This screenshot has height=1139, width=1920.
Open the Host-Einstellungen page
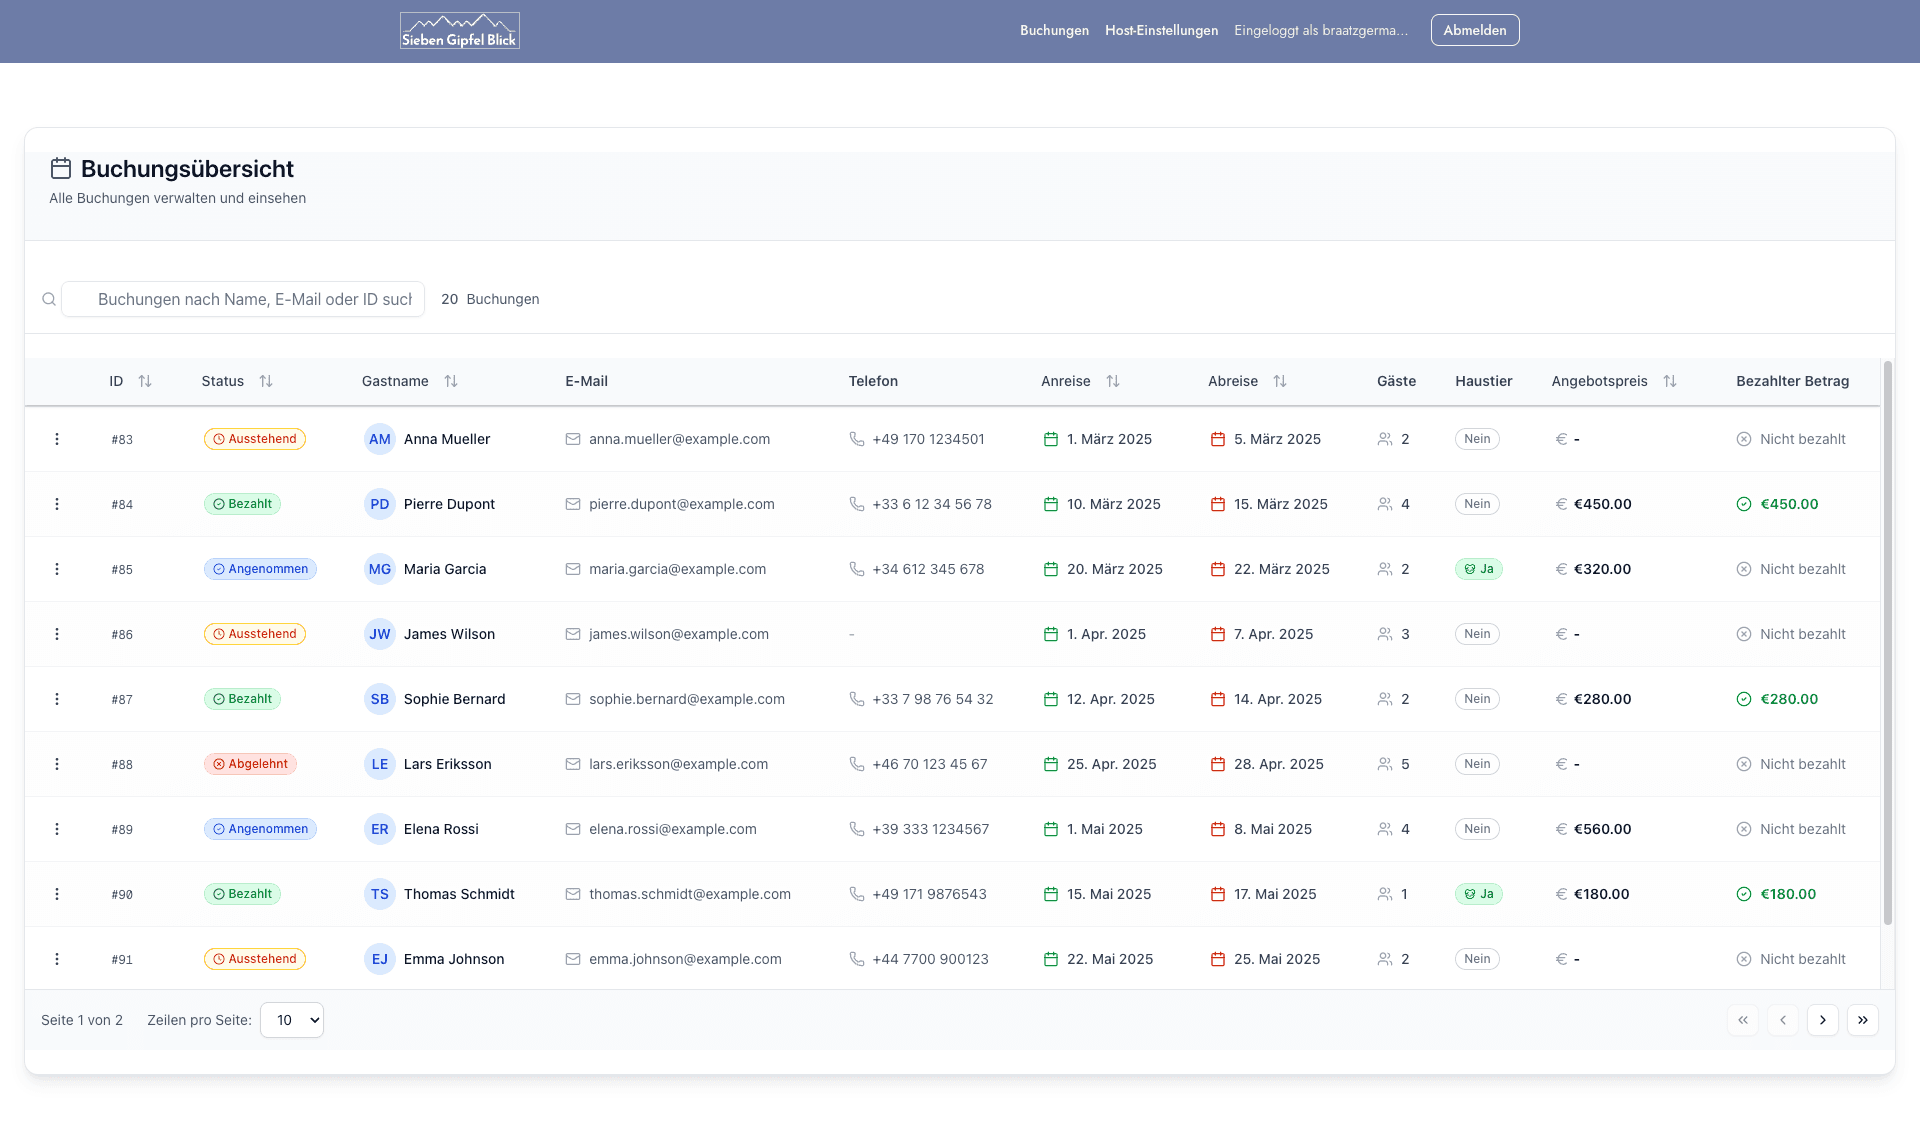point(1161,31)
